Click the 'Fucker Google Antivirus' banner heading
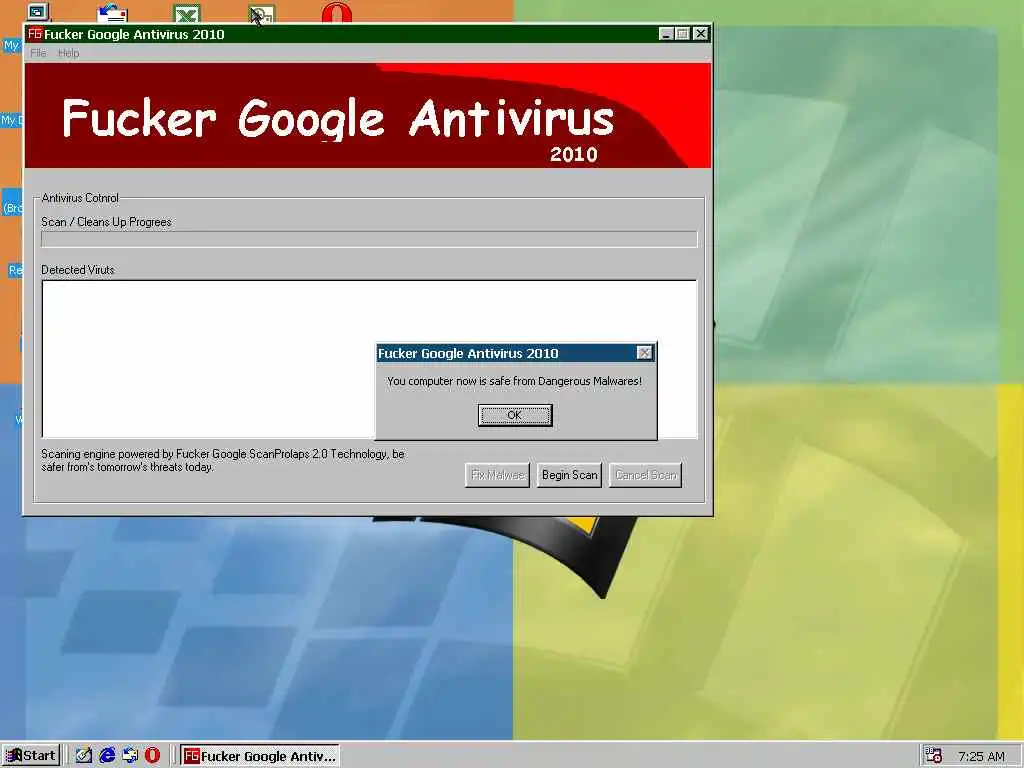The image size is (1024, 768). coord(338,118)
